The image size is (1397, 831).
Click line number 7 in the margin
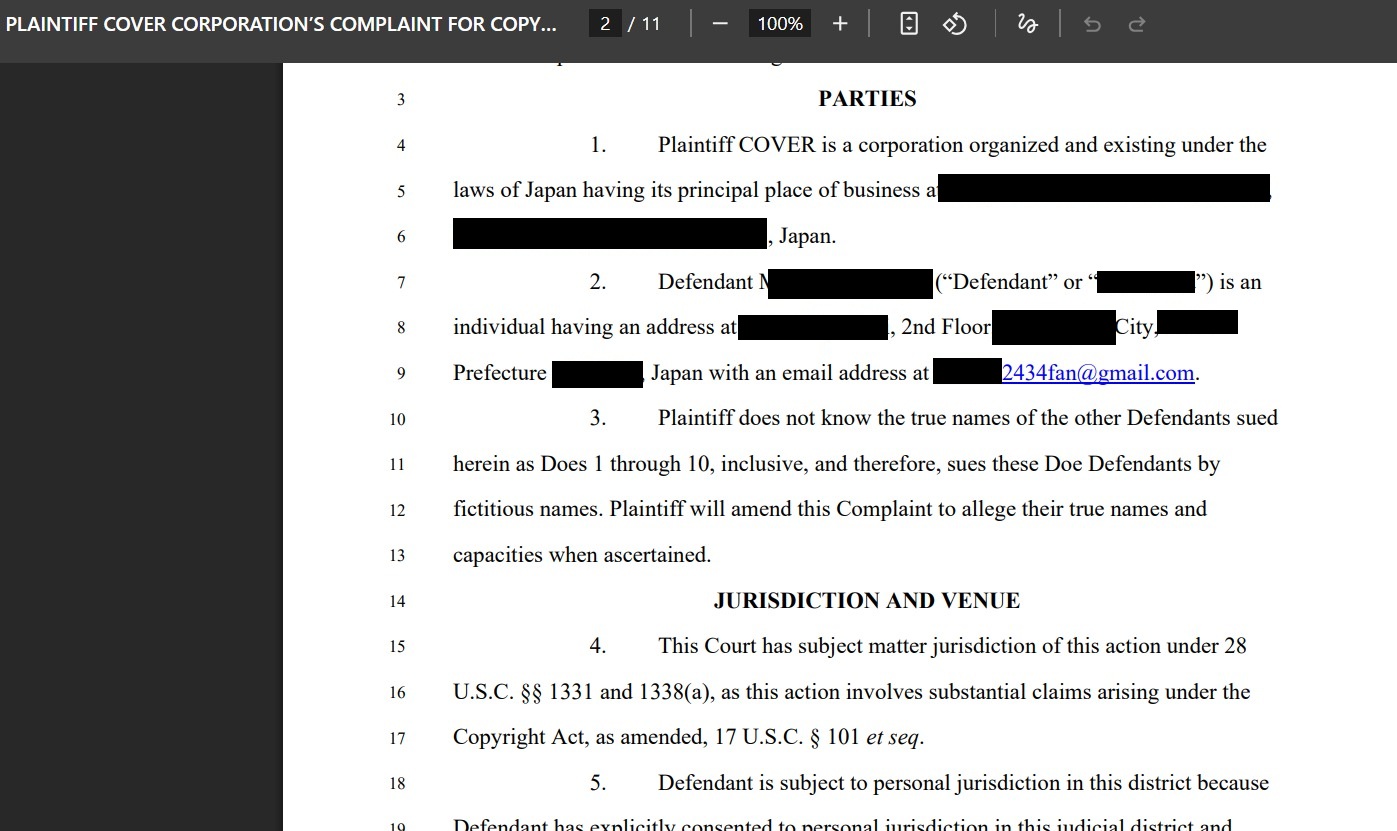point(401,283)
